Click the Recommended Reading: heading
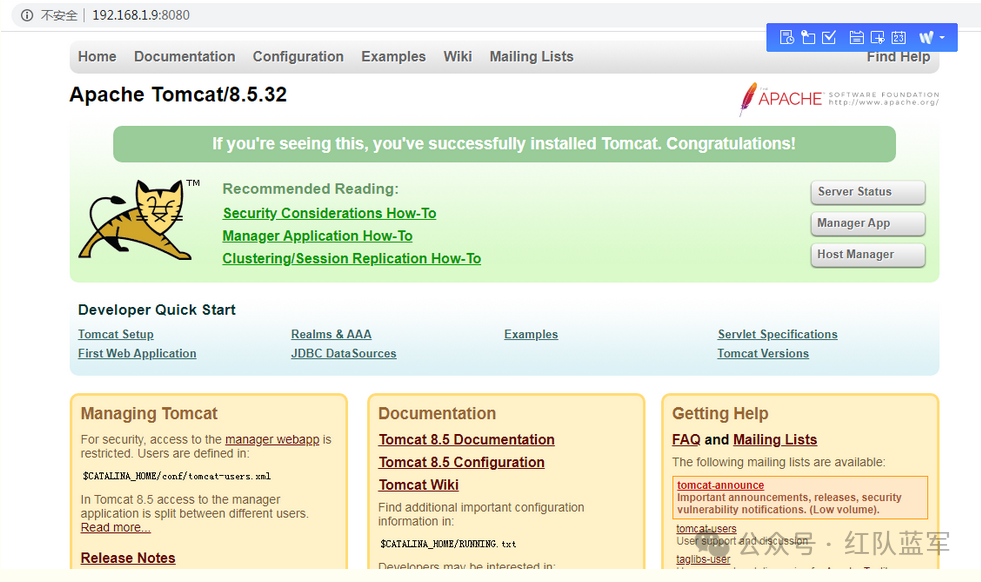Image resolution: width=981 pixels, height=582 pixels. [x=310, y=189]
